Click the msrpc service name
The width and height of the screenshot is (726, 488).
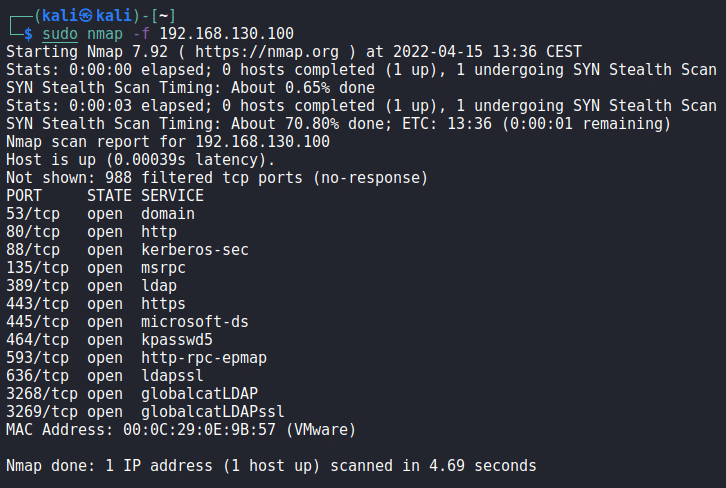163,268
